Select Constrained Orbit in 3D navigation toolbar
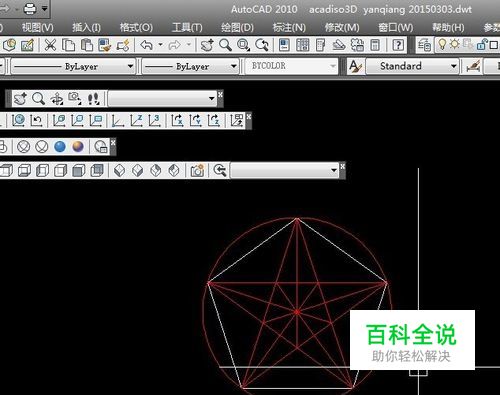Screen dimensions: 500x395 click(57, 99)
